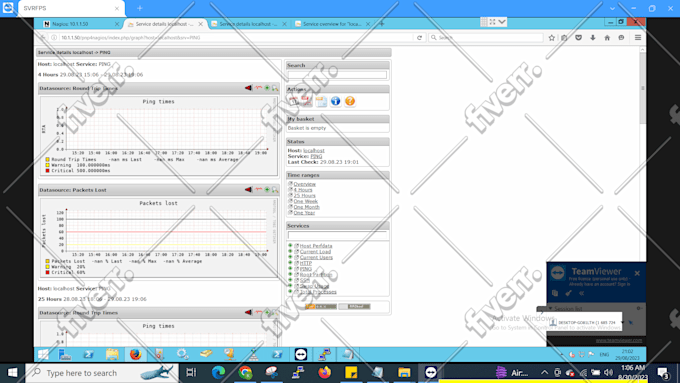Open Chrome on local taskbar
This screenshot has height=383, width=680.
coord(245,373)
